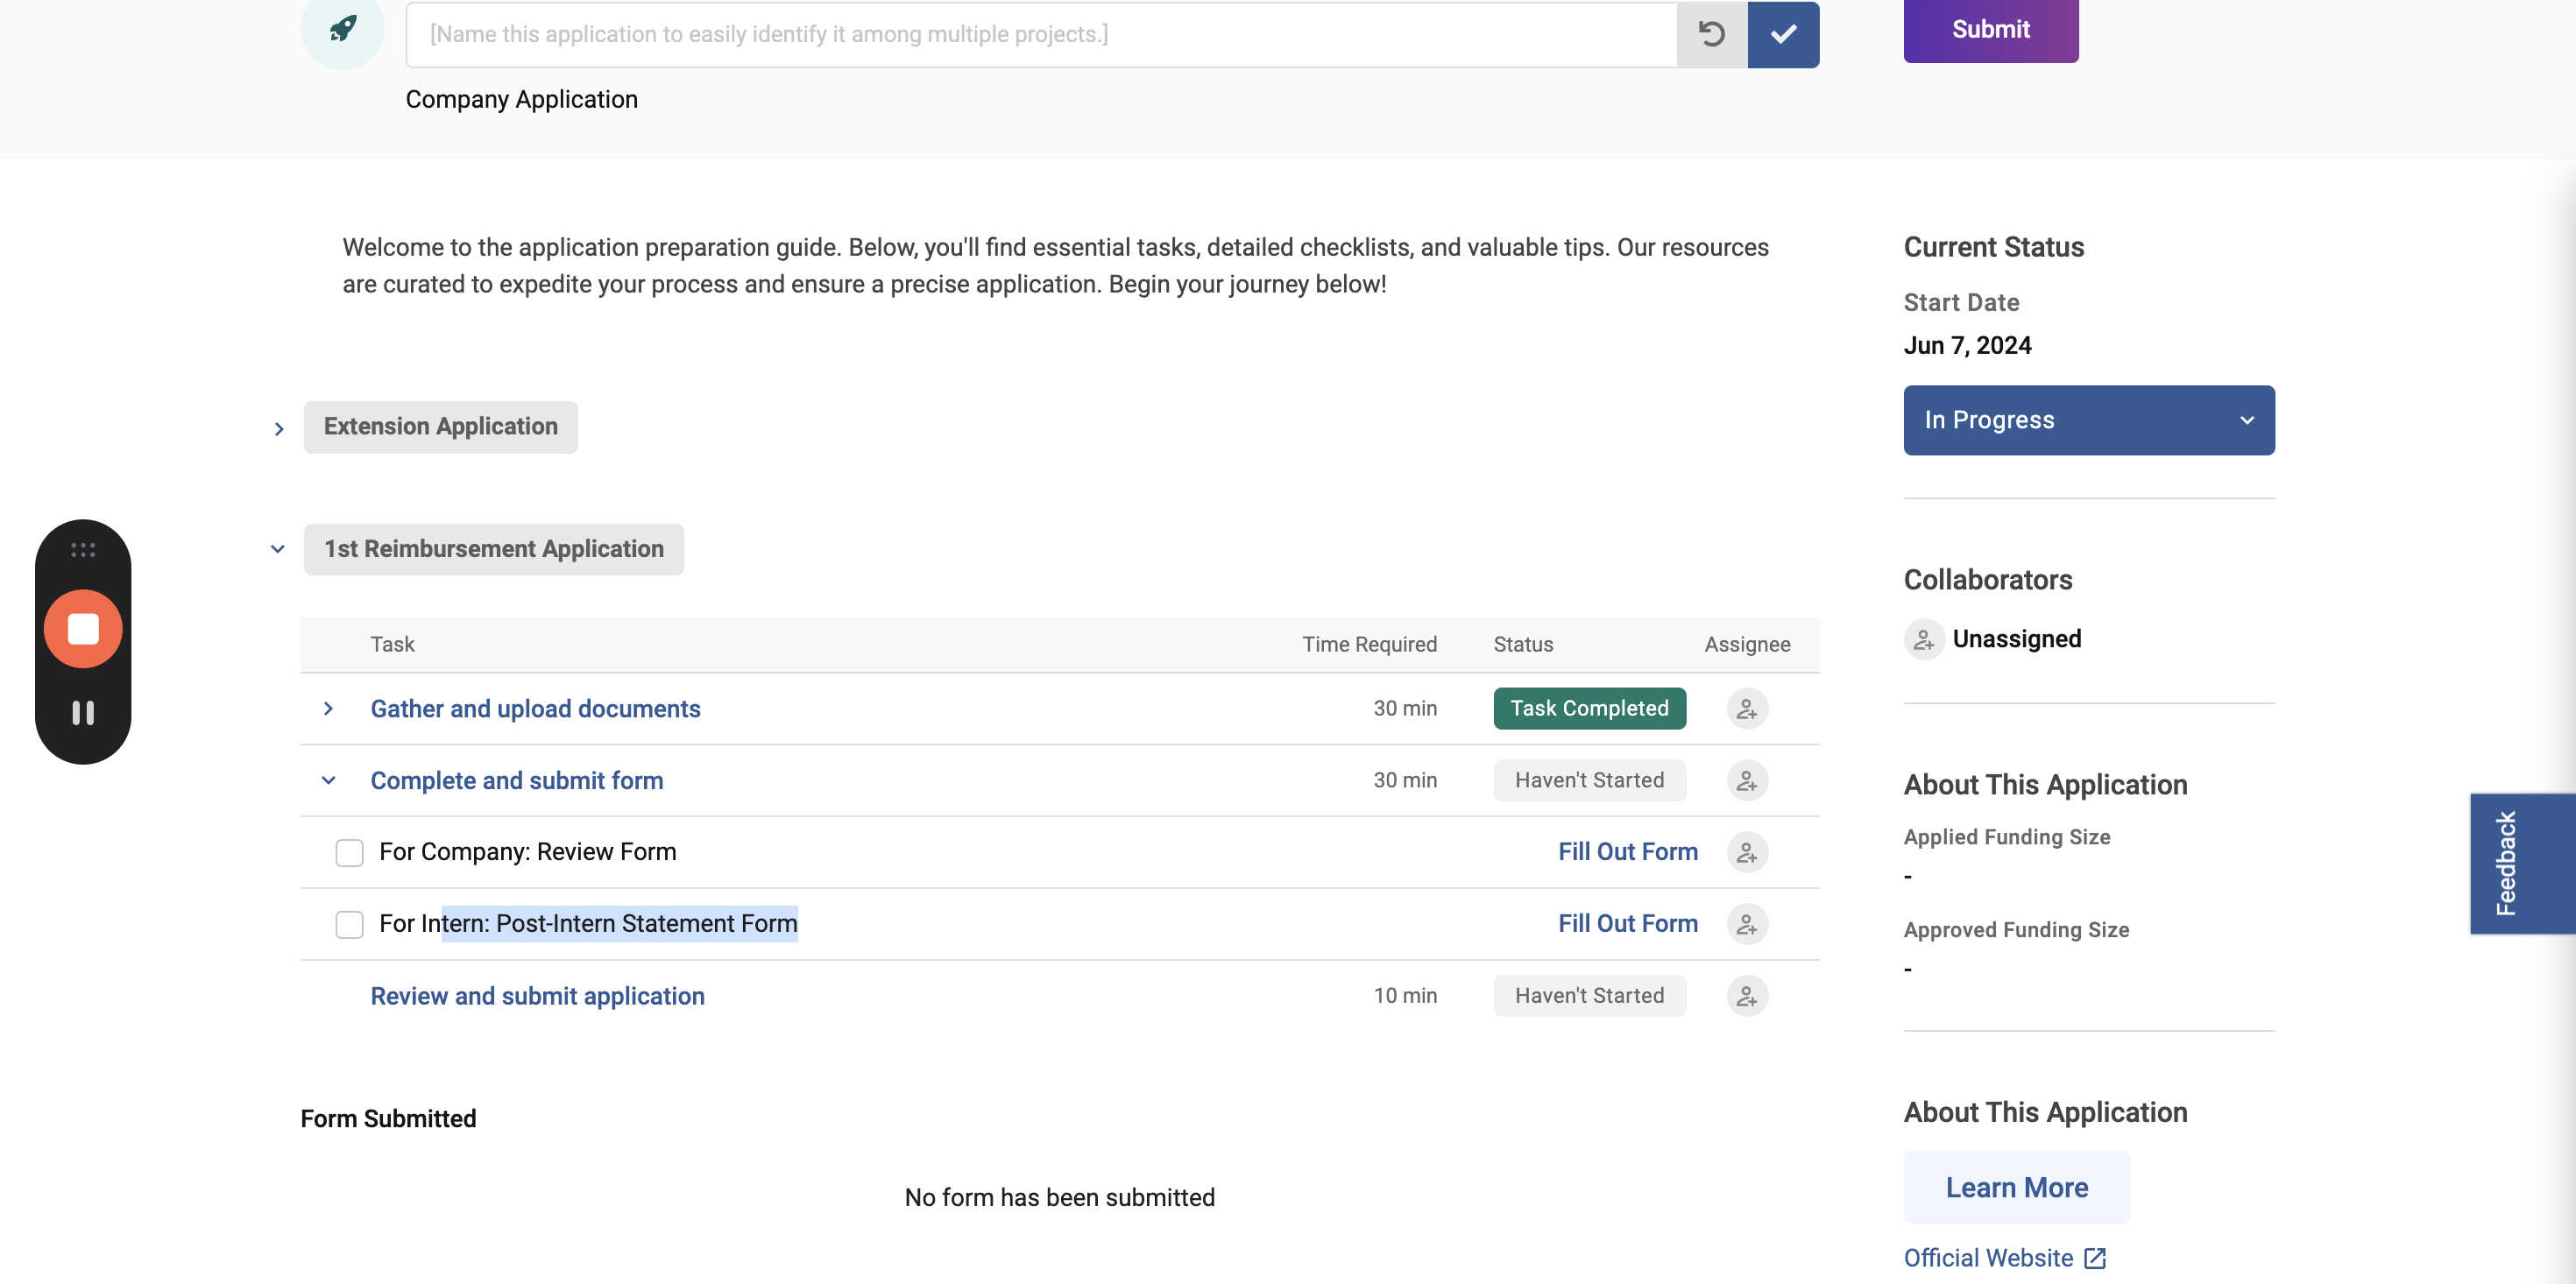Screen dimensions: 2576x1284
Task: Click Fill Out Form for Company Review Form
Action: coord(1627,852)
